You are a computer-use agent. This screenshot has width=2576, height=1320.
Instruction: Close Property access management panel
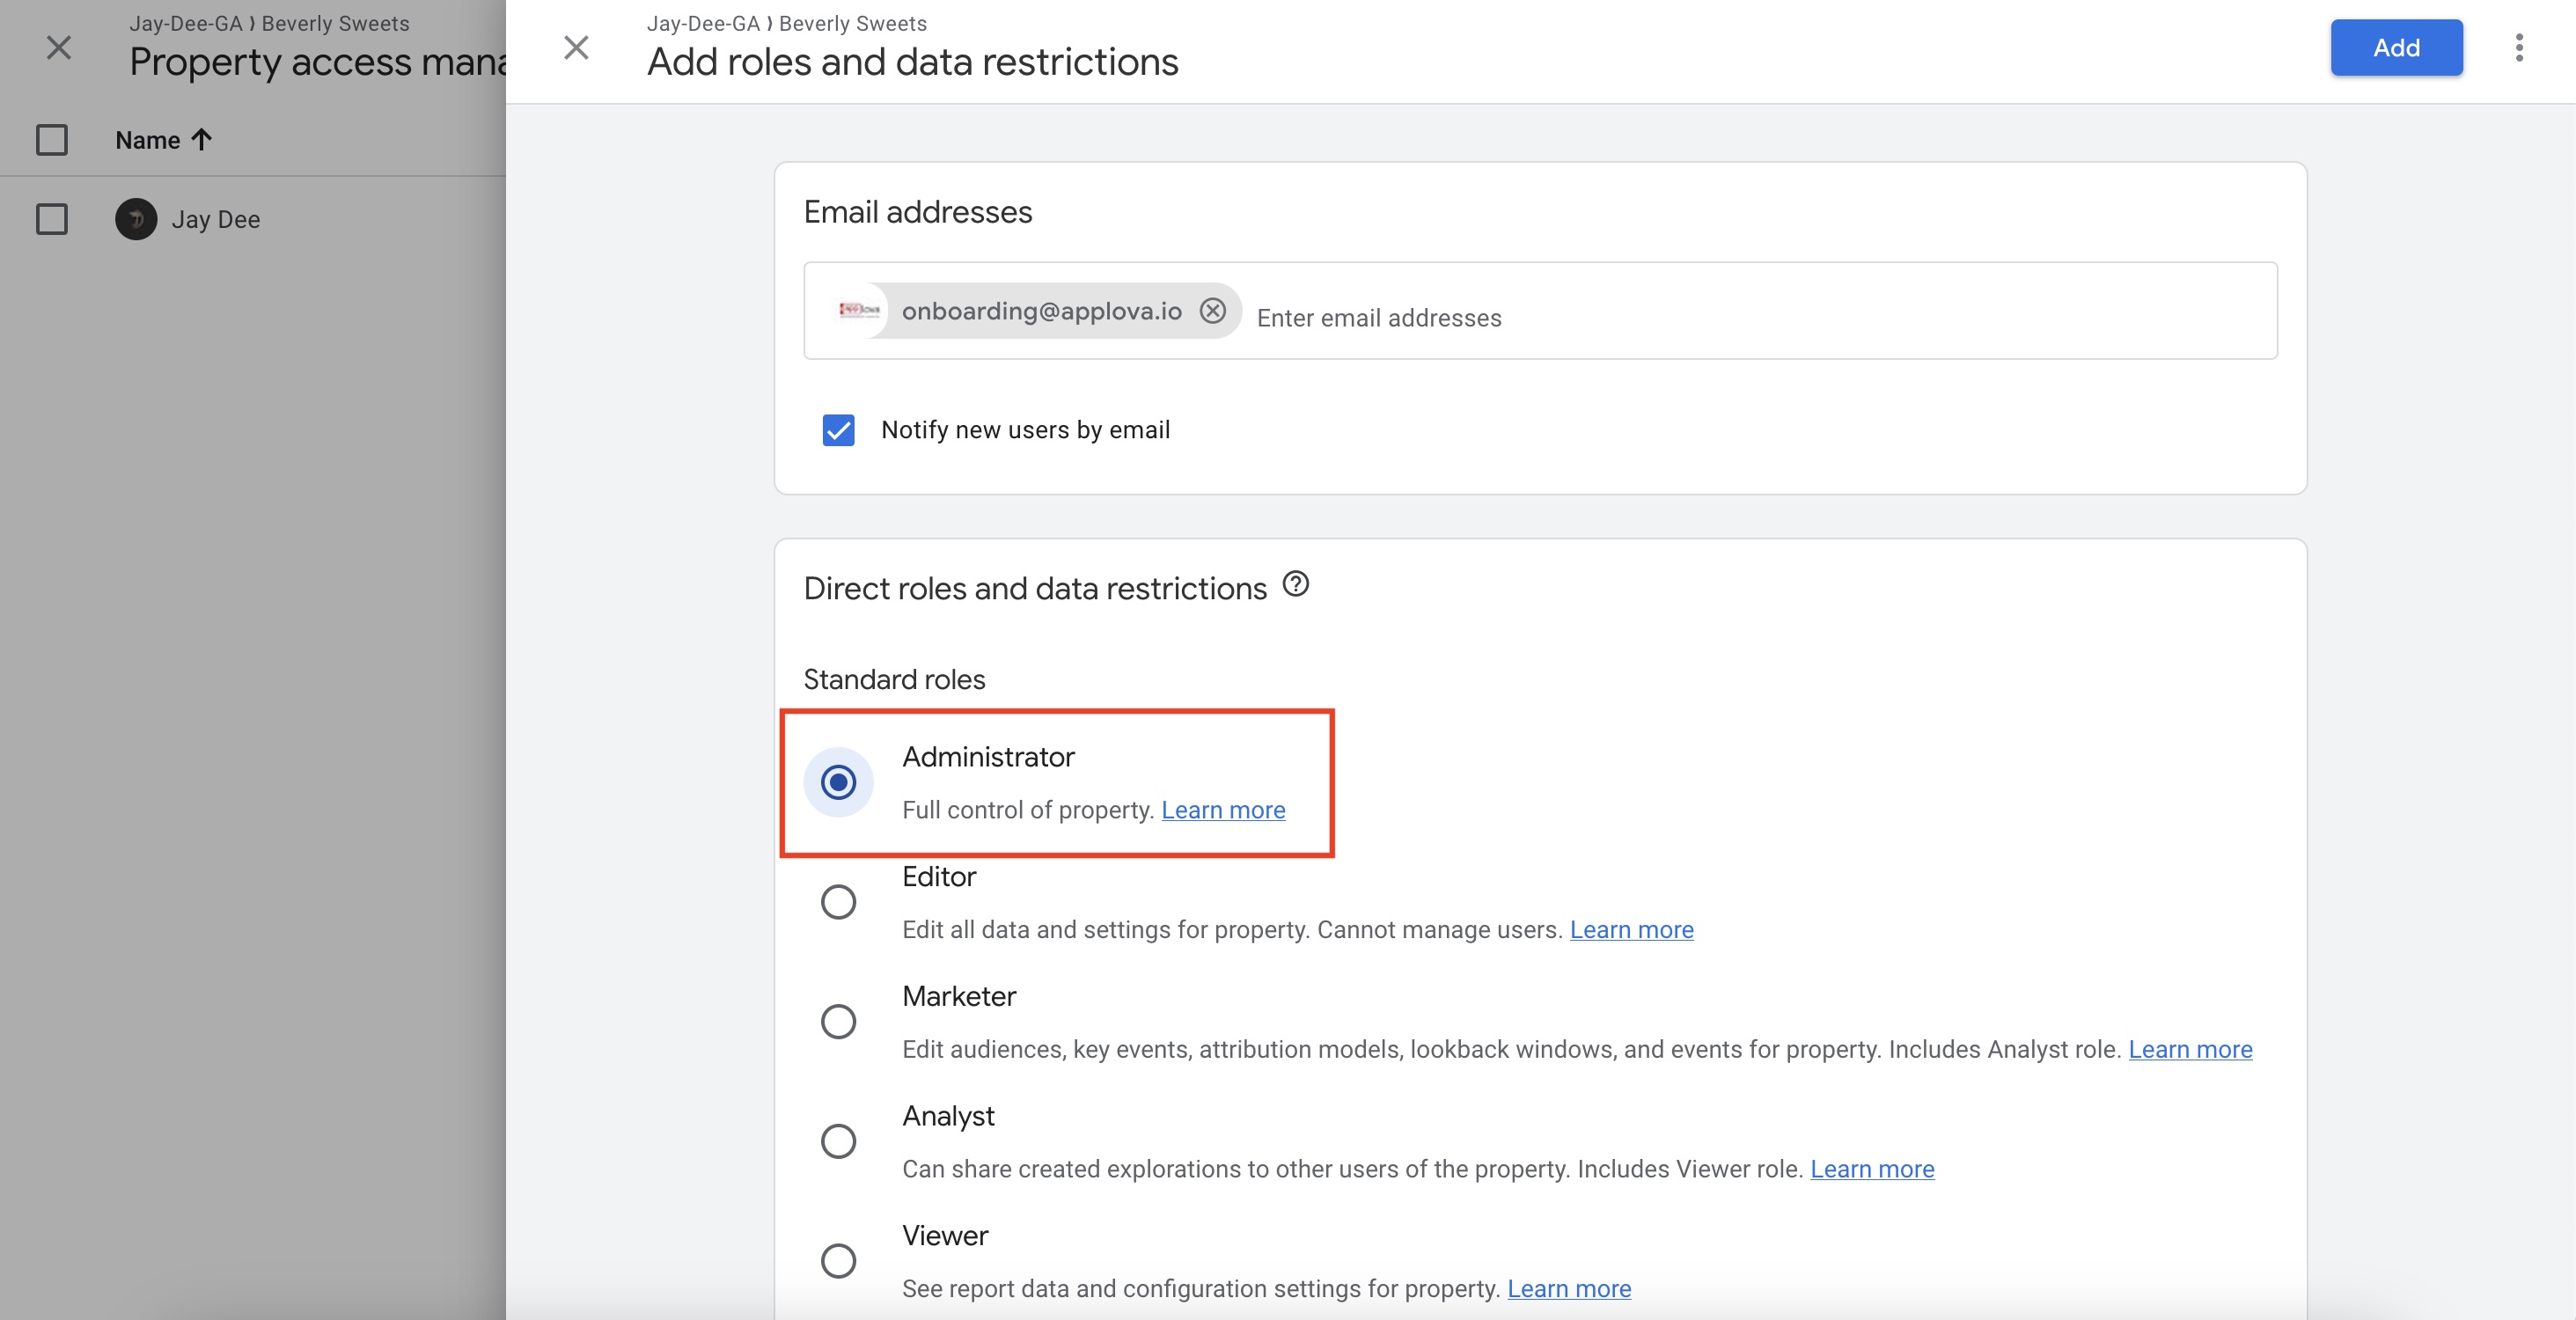click(x=59, y=47)
